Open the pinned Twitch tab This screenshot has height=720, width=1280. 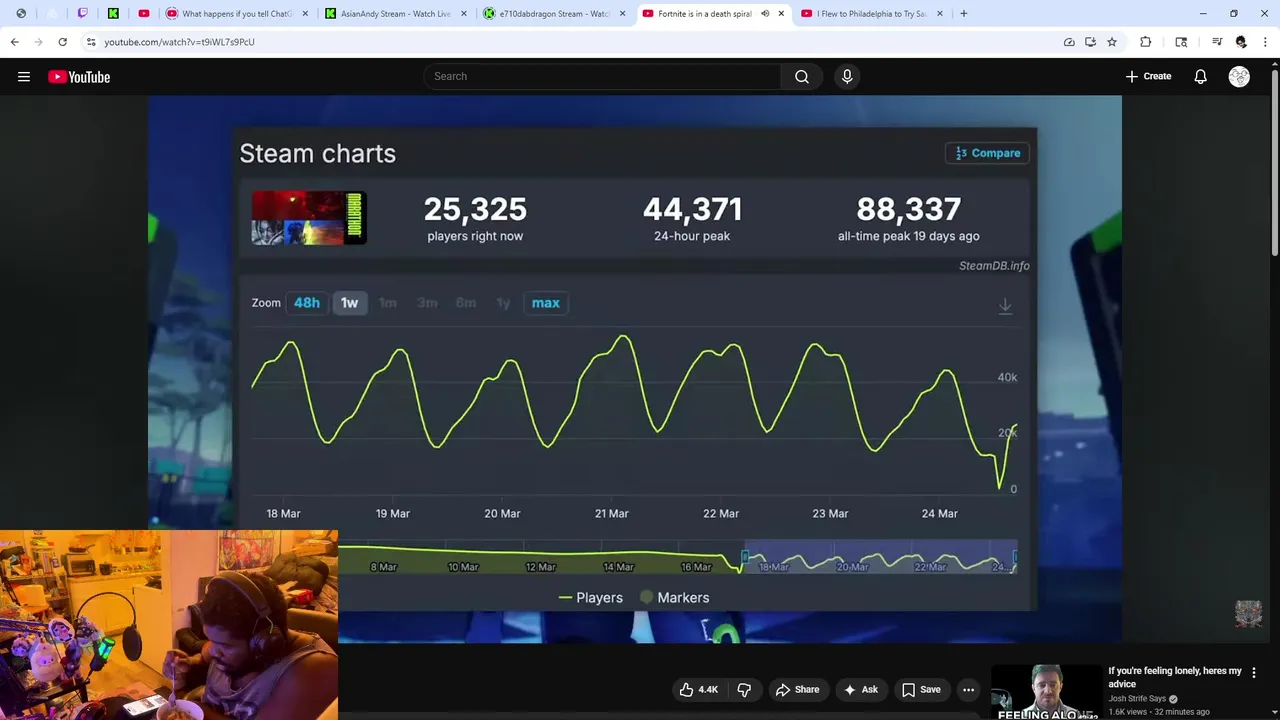82,14
